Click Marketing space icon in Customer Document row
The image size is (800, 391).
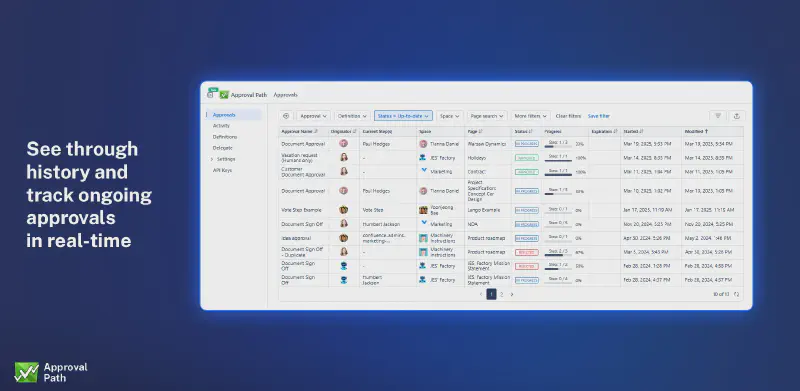(x=423, y=171)
